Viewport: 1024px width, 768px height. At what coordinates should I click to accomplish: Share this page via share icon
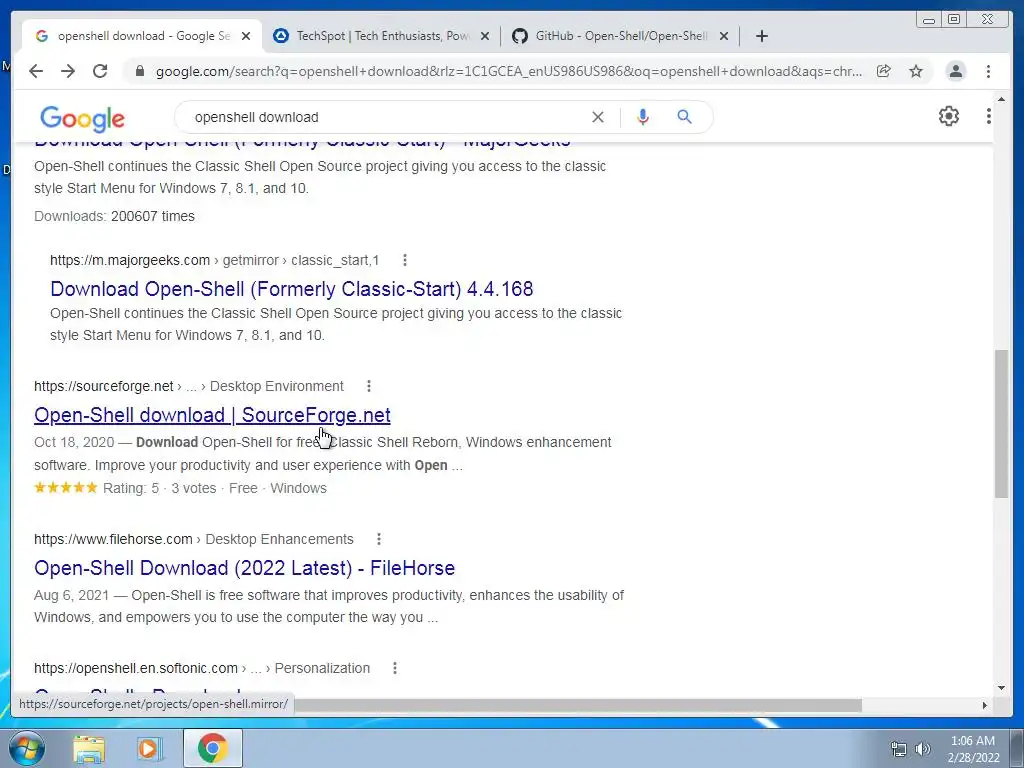coord(884,71)
